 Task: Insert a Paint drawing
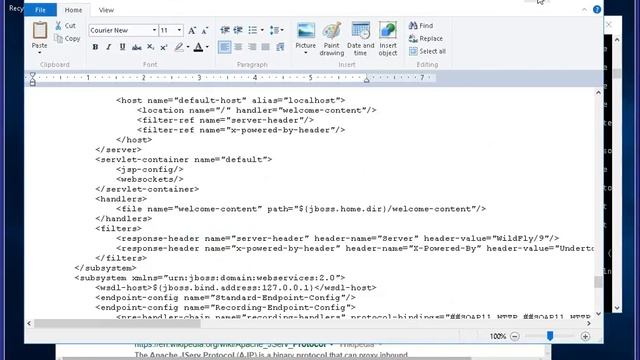pyautogui.click(x=331, y=39)
